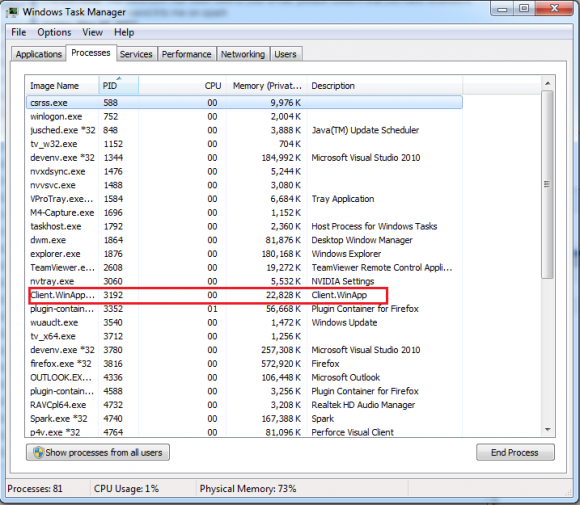Switch to the Services tab
This screenshot has height=505, width=580.
click(x=136, y=54)
